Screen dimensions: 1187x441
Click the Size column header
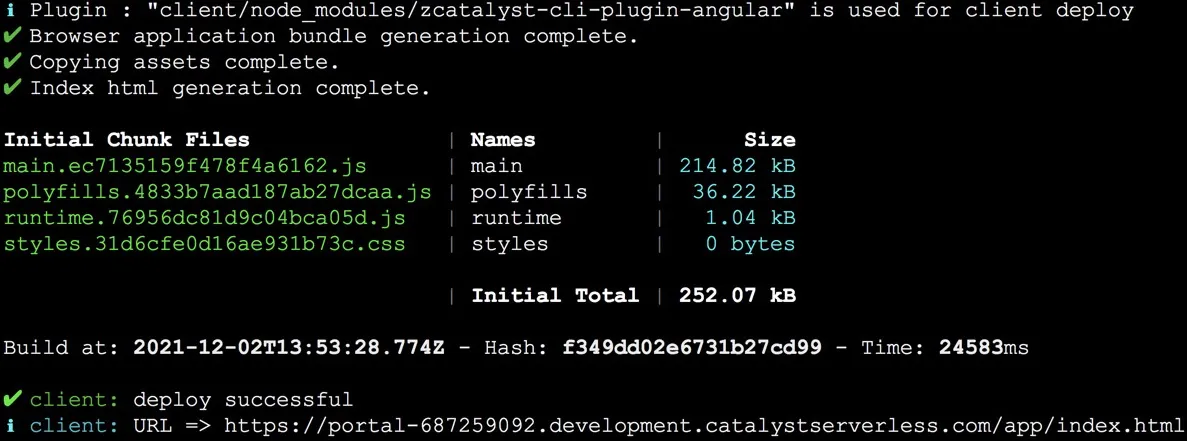click(770, 140)
